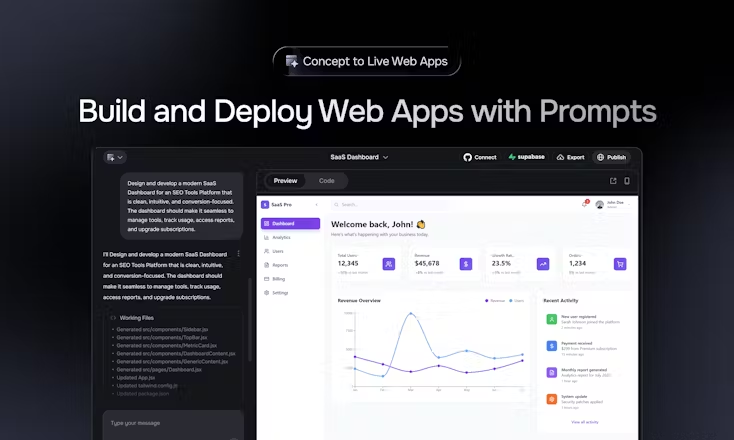Click the Revenue dollar card icon
The width and height of the screenshot is (734, 440).
(466, 264)
